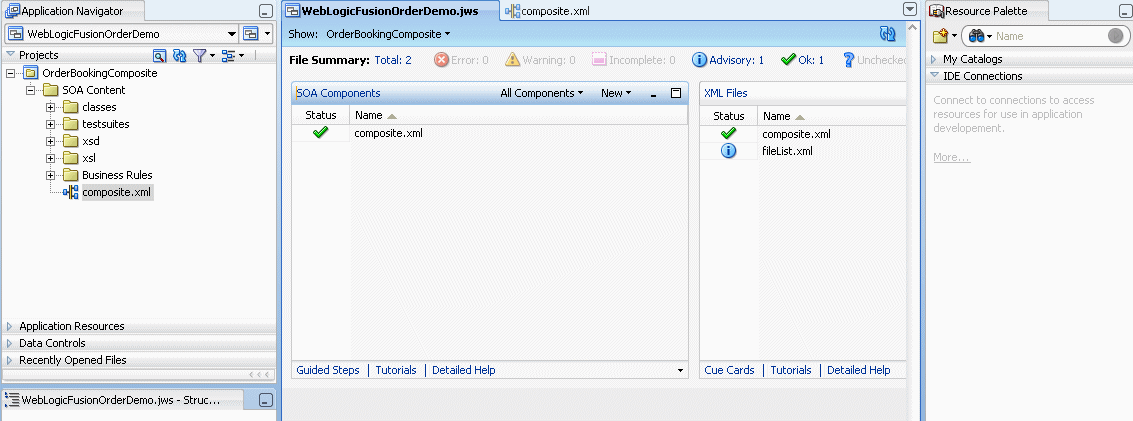
Task: Open the Projects filter funnel icon
Action: coord(200,56)
